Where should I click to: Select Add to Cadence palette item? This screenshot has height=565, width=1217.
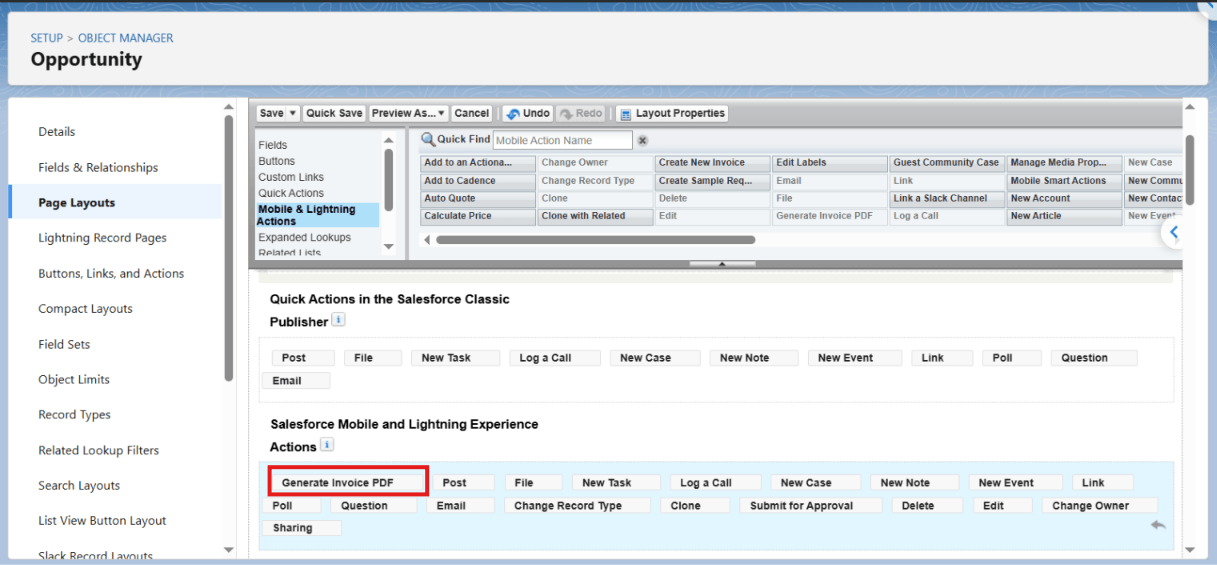tap(478, 181)
